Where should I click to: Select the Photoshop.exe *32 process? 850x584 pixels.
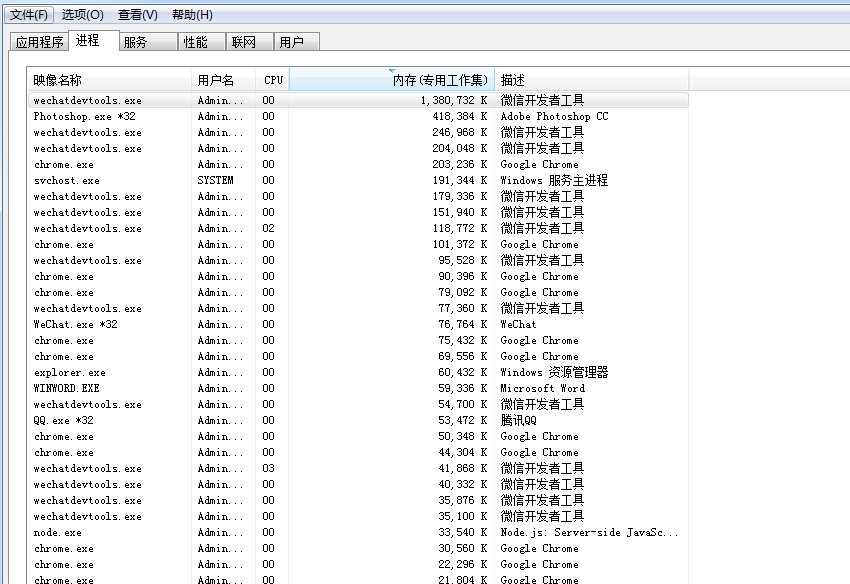coord(358,116)
